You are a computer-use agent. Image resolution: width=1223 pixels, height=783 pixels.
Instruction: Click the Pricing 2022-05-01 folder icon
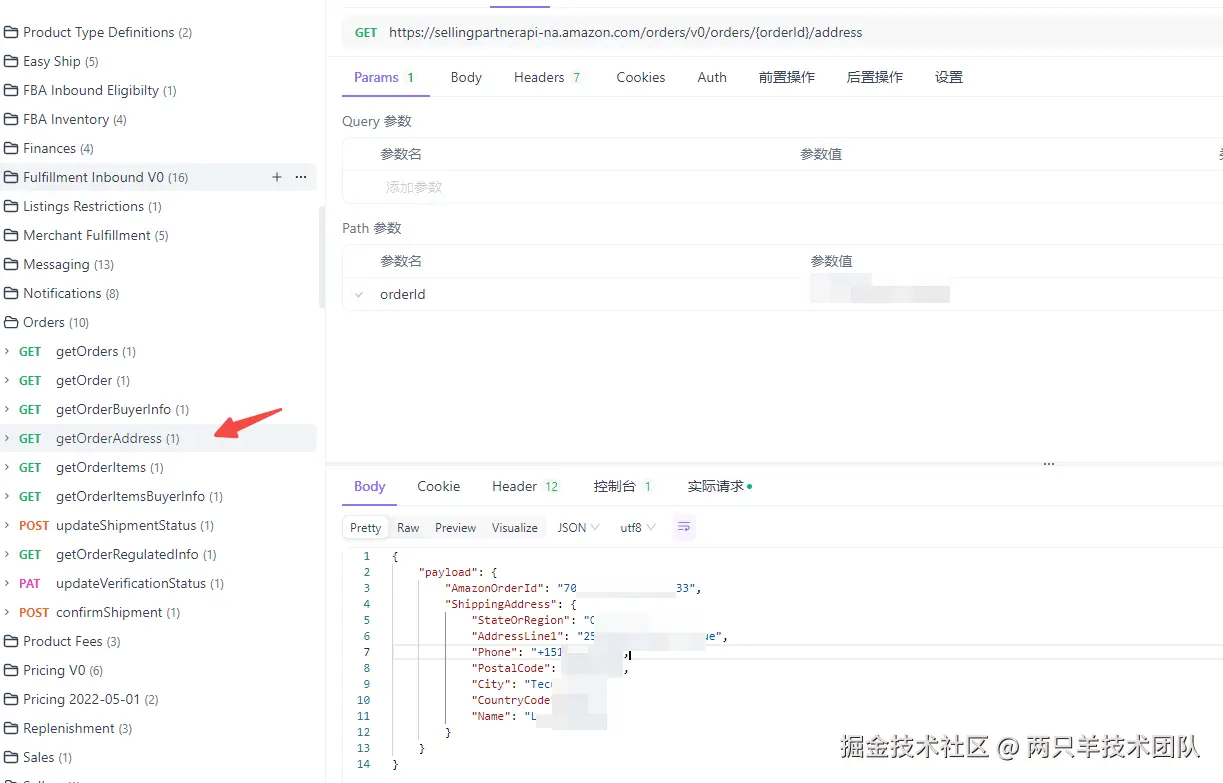click(11, 699)
